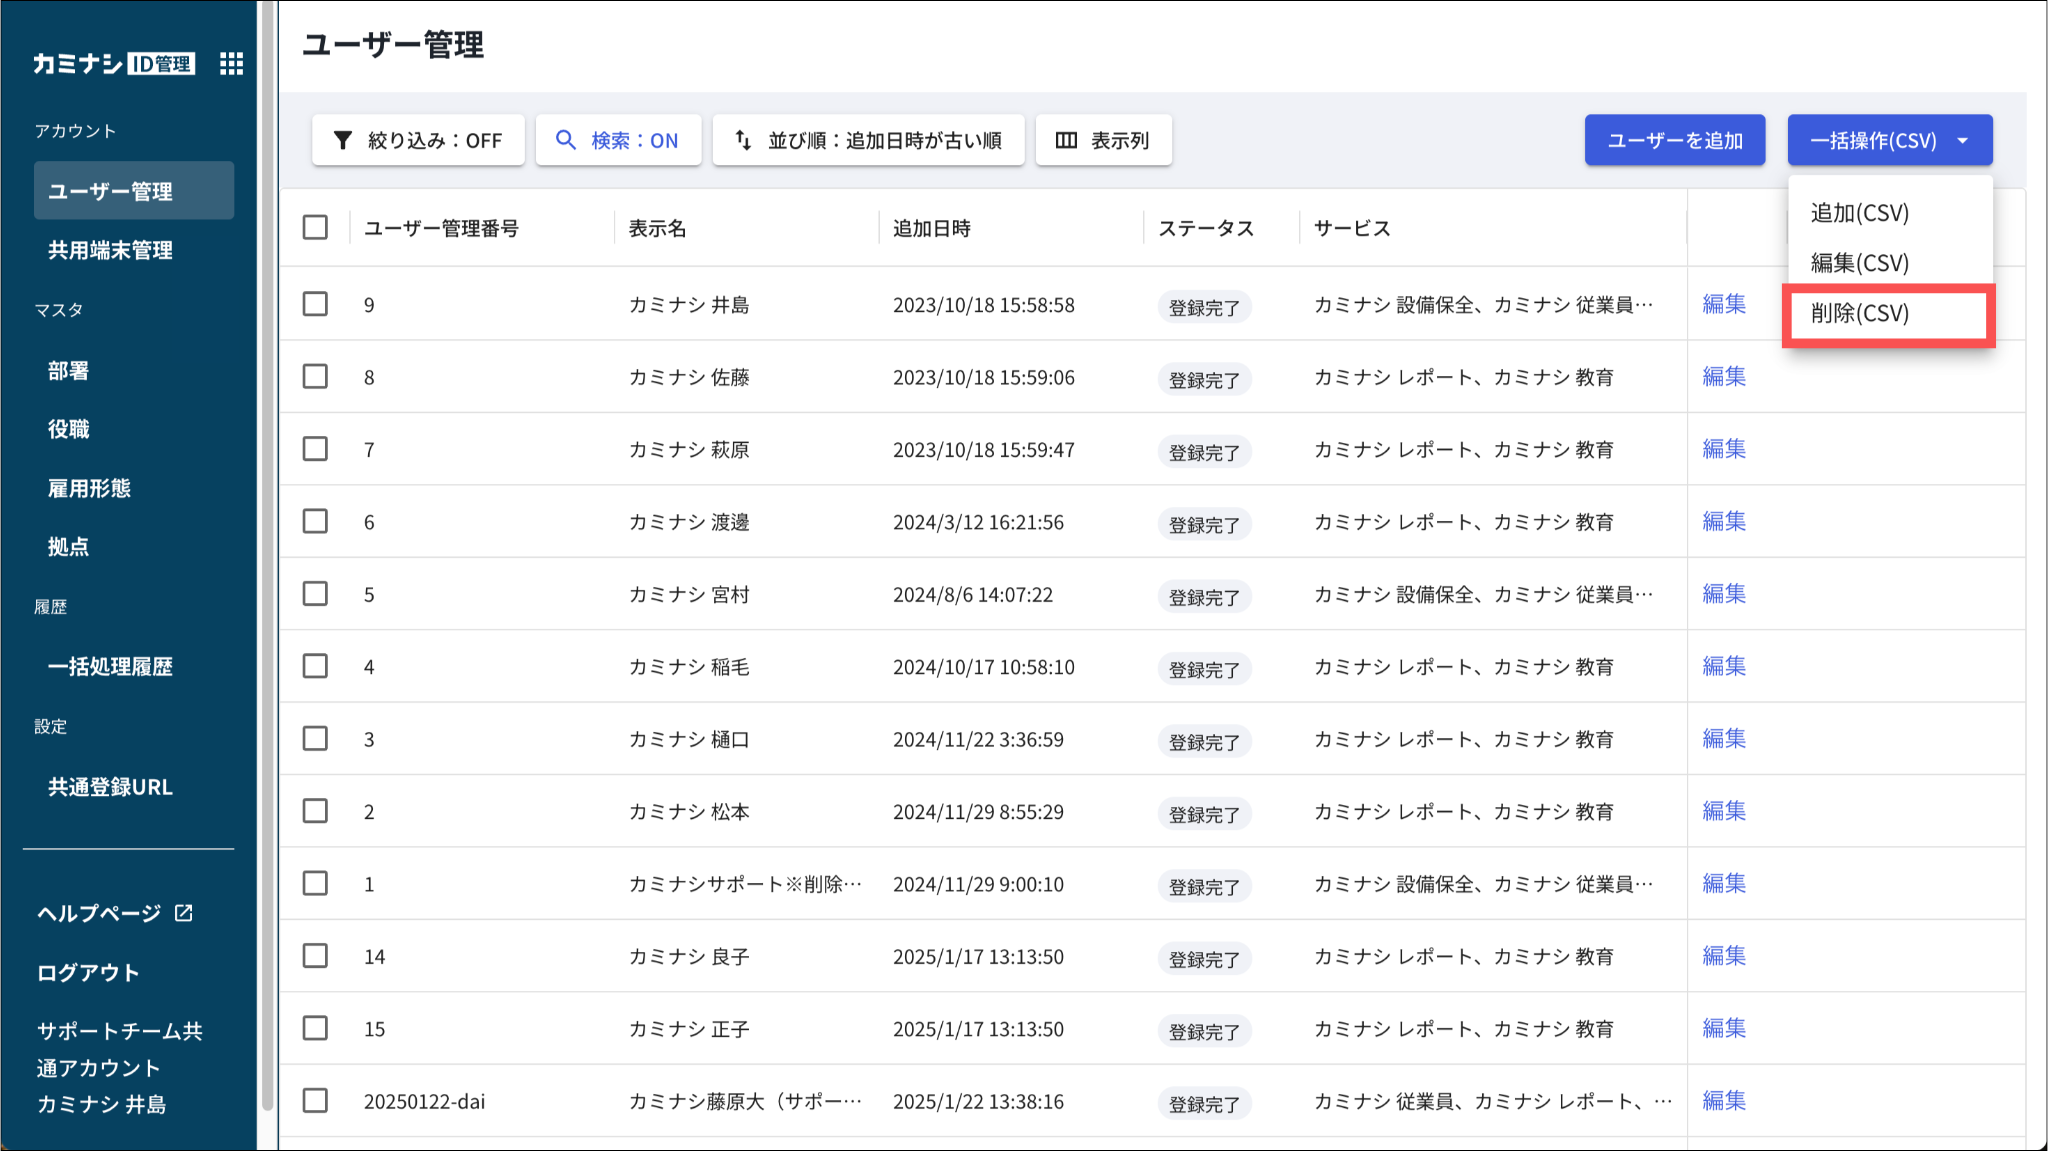Collapse the 一括操作(CSV) dropdown arrow
The width and height of the screenshot is (2048, 1151).
tap(1963, 141)
